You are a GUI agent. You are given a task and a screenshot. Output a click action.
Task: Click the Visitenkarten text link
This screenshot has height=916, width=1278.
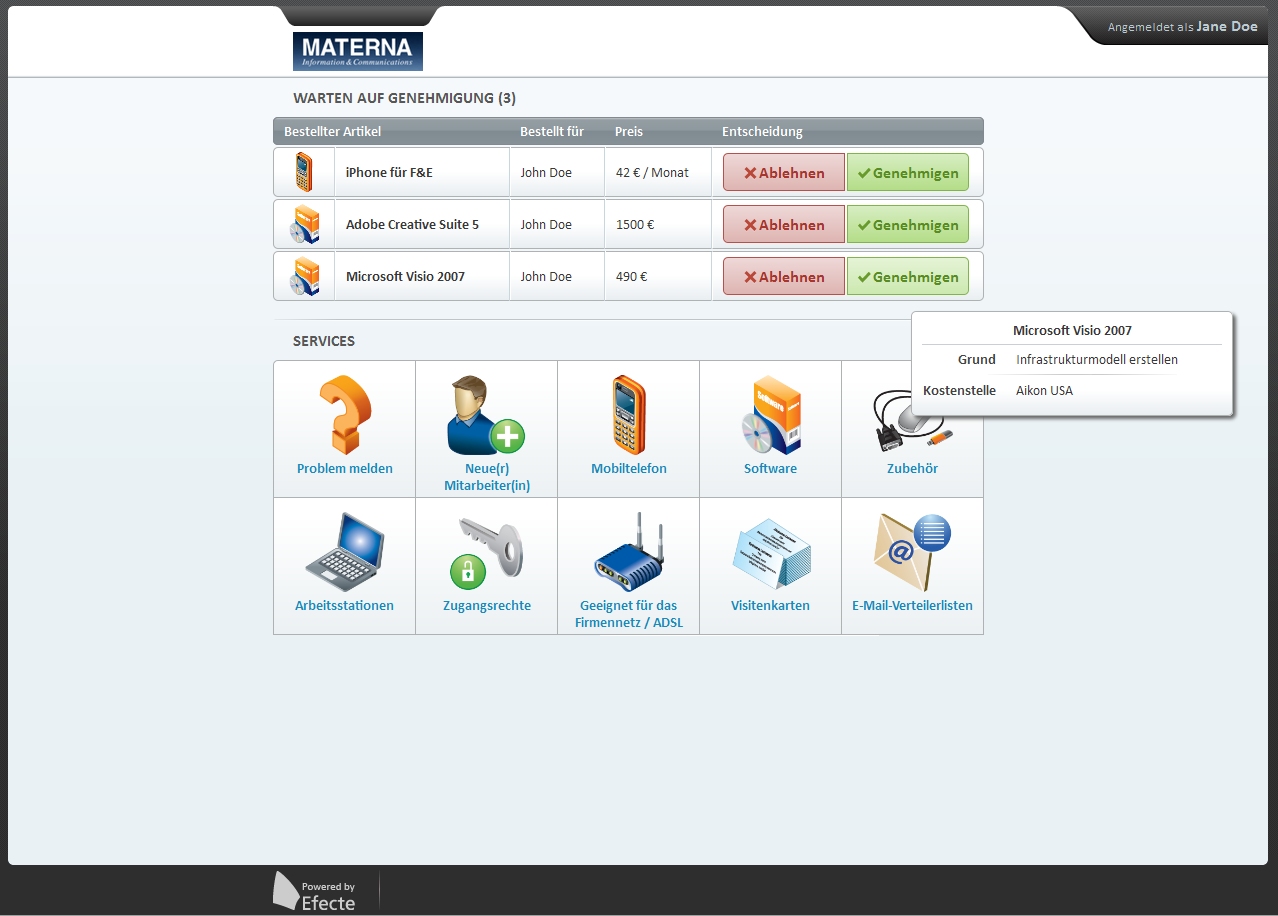point(771,605)
